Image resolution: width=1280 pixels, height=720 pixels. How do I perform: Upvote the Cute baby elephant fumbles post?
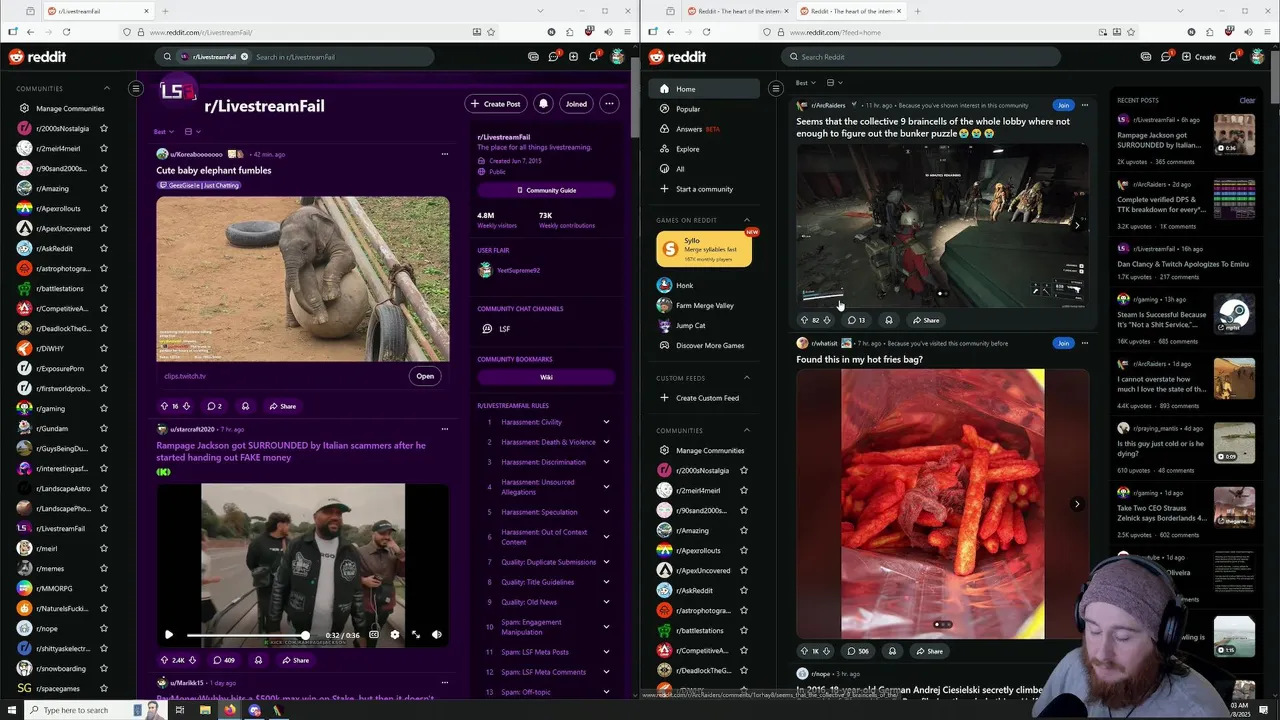coord(164,406)
